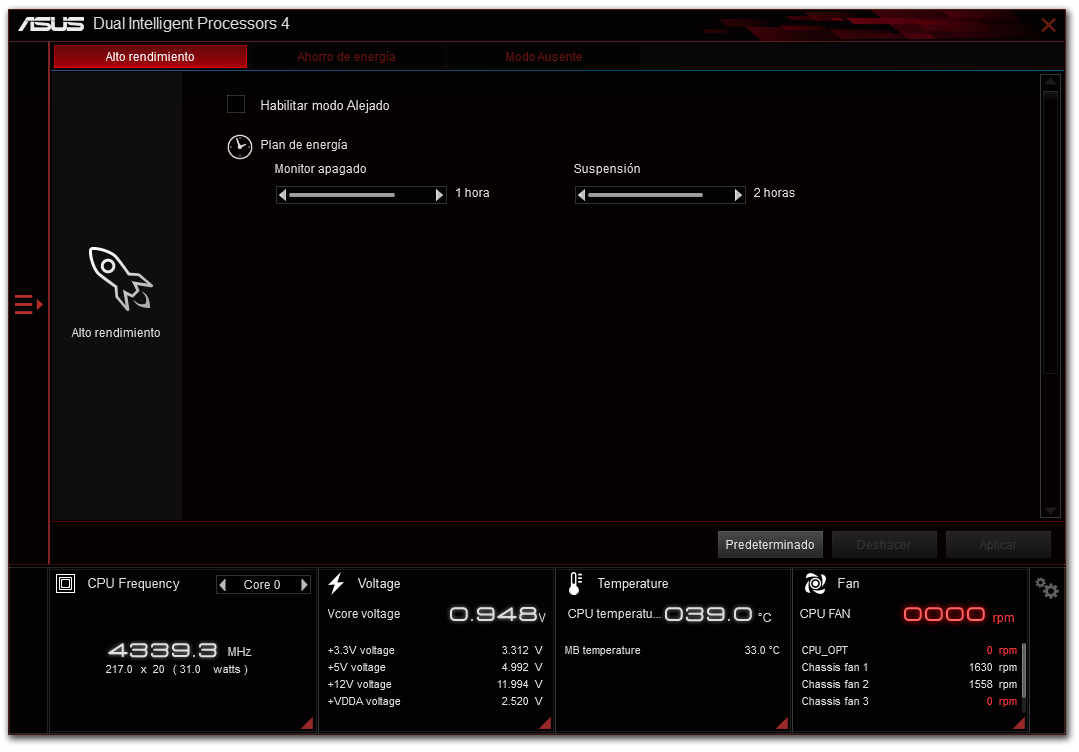Switch to the Ahorro de energía tab
1079x752 pixels.
pyautogui.click(x=346, y=56)
